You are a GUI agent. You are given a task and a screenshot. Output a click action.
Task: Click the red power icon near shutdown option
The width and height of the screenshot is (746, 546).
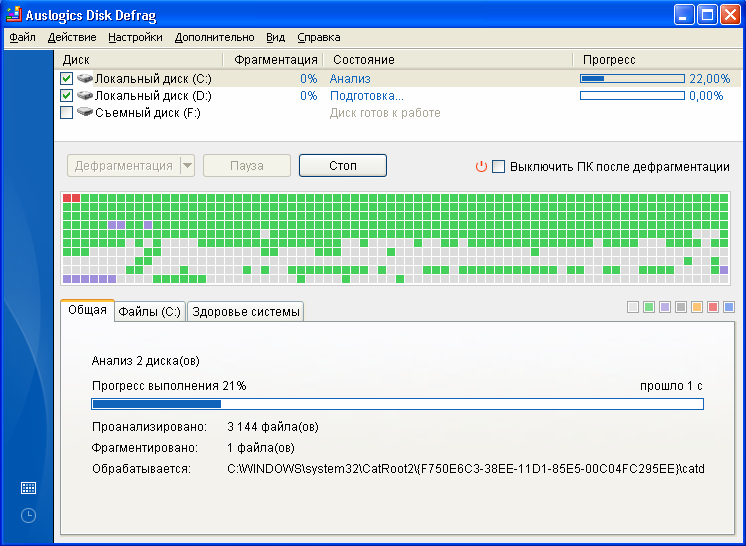tap(481, 167)
